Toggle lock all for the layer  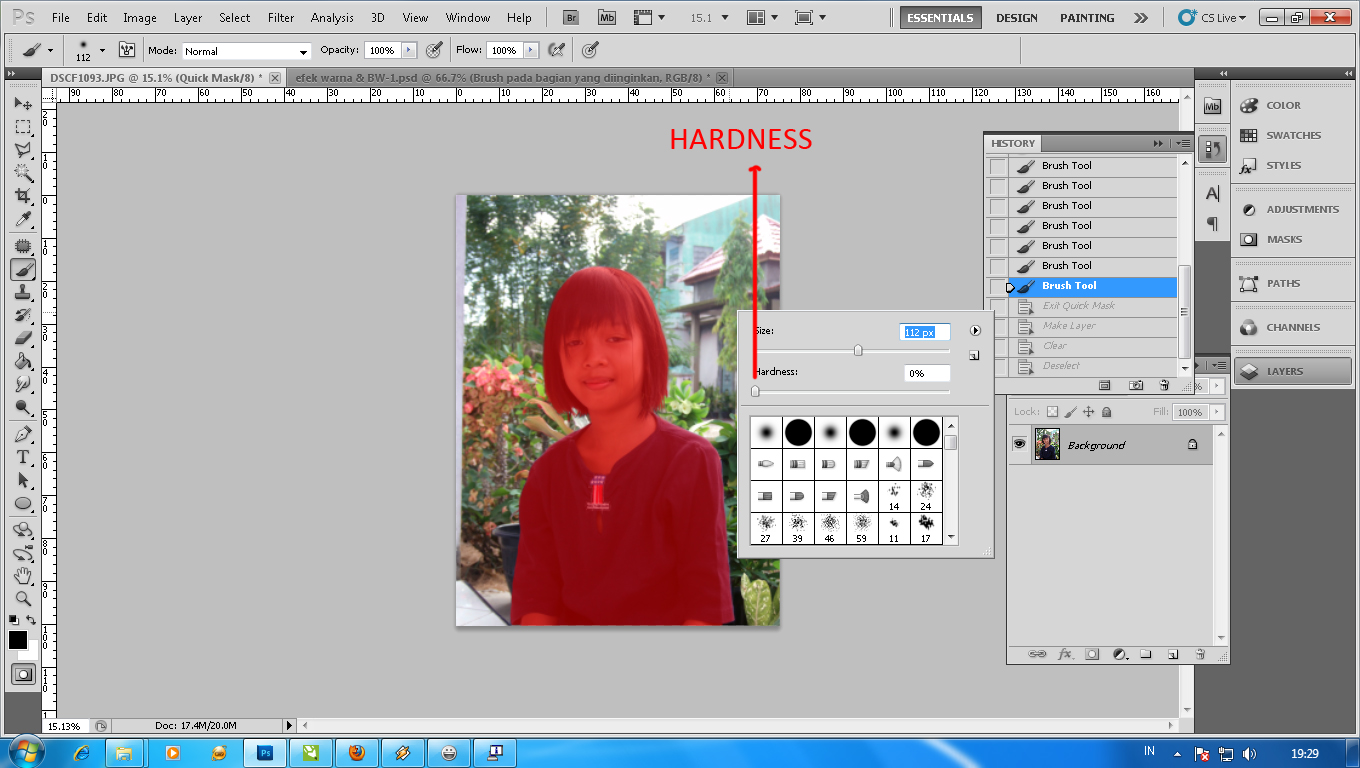click(x=1106, y=412)
